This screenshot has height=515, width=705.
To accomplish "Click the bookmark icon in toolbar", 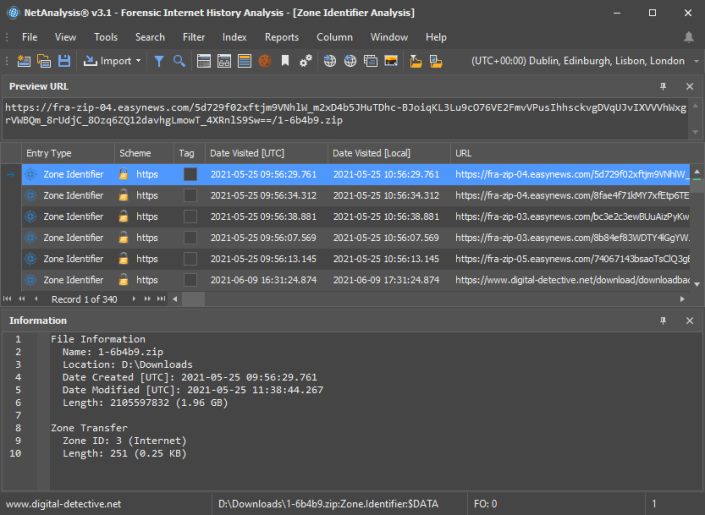I will (285, 61).
